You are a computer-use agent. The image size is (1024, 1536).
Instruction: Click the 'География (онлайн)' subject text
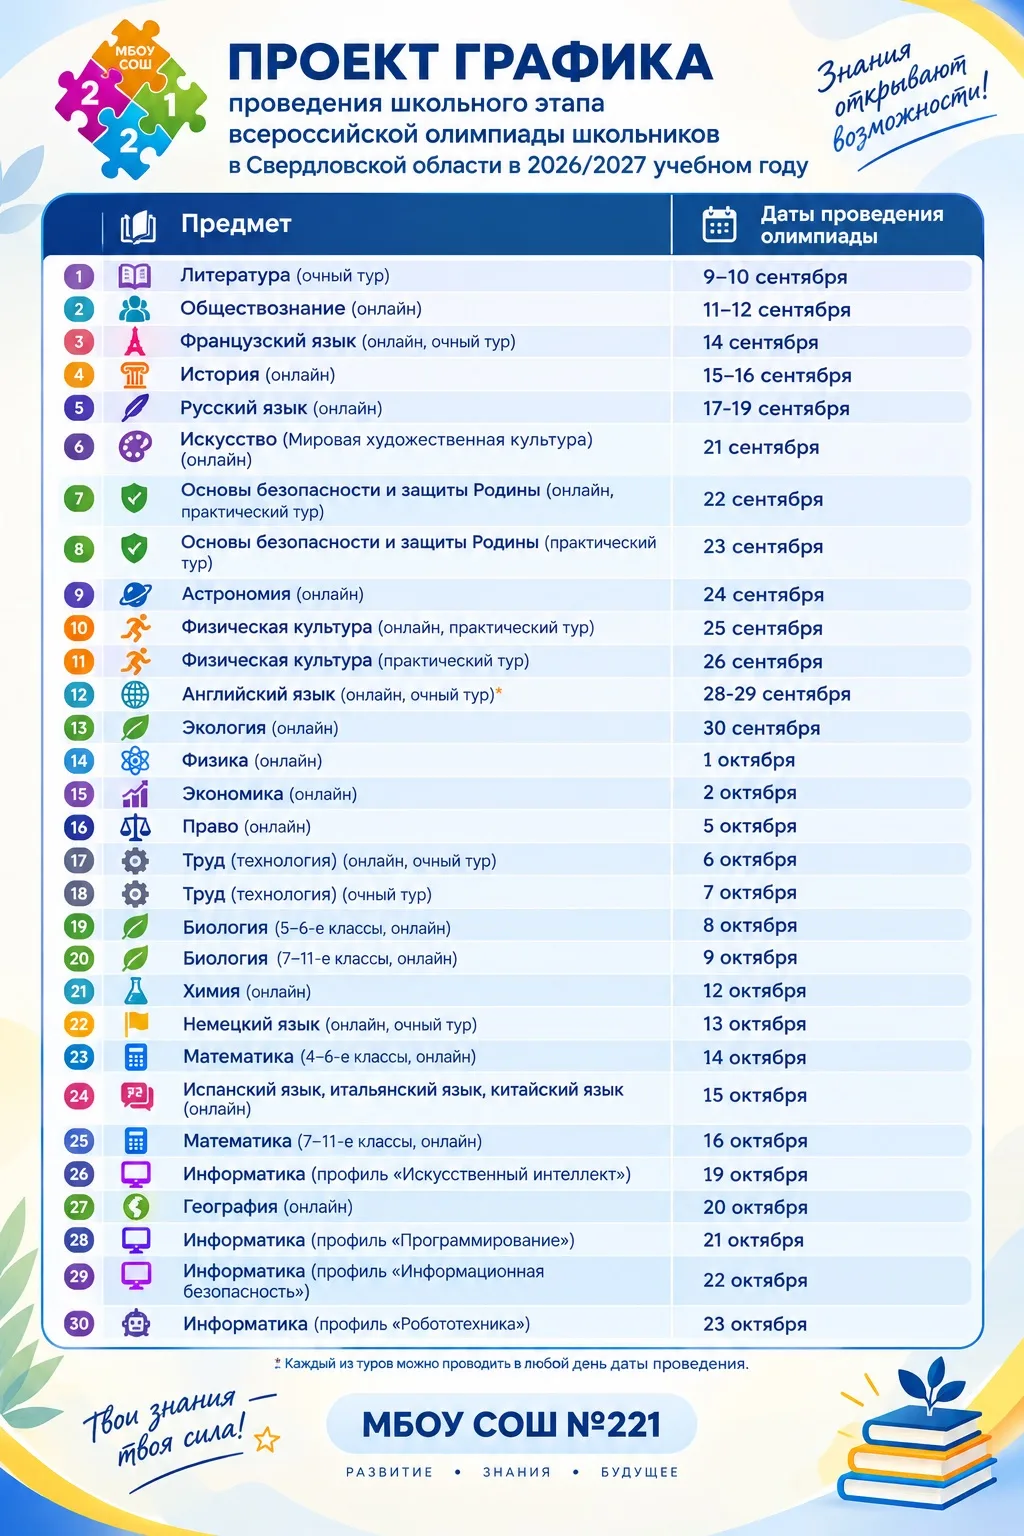click(268, 1207)
